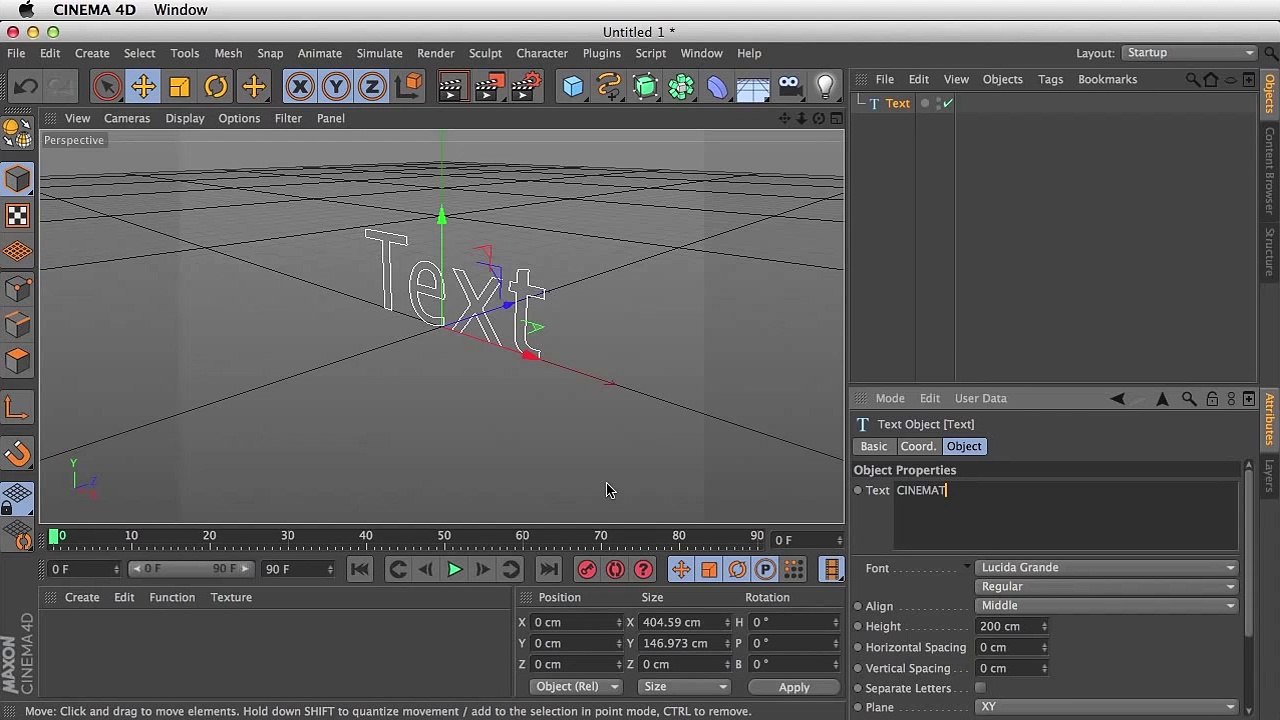Toggle Y-axis lock
This screenshot has width=1280, height=720.
click(336, 87)
